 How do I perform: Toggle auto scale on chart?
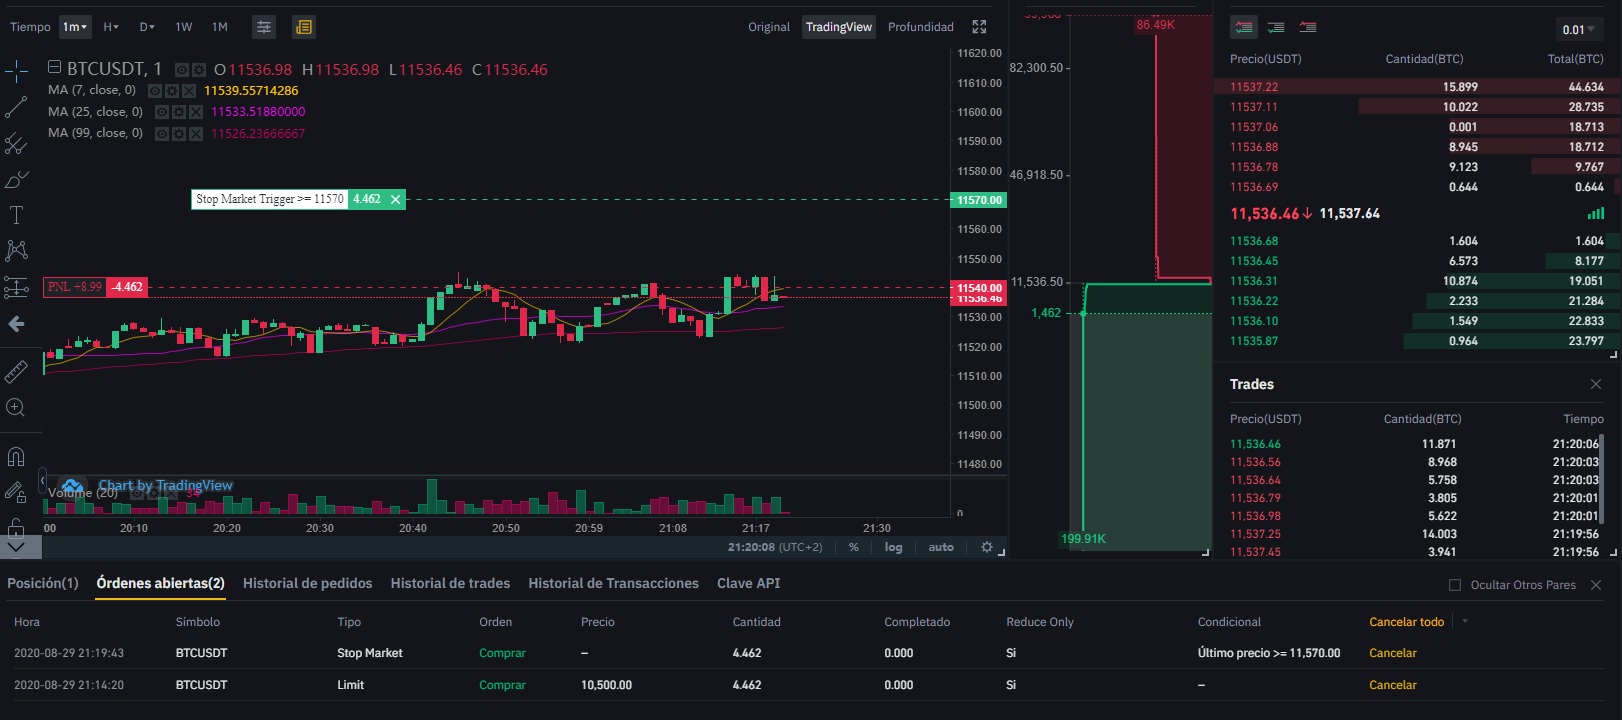tap(941, 547)
